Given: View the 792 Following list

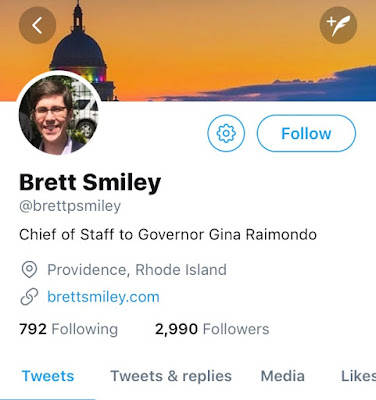Looking at the screenshot, I should (x=69, y=329).
